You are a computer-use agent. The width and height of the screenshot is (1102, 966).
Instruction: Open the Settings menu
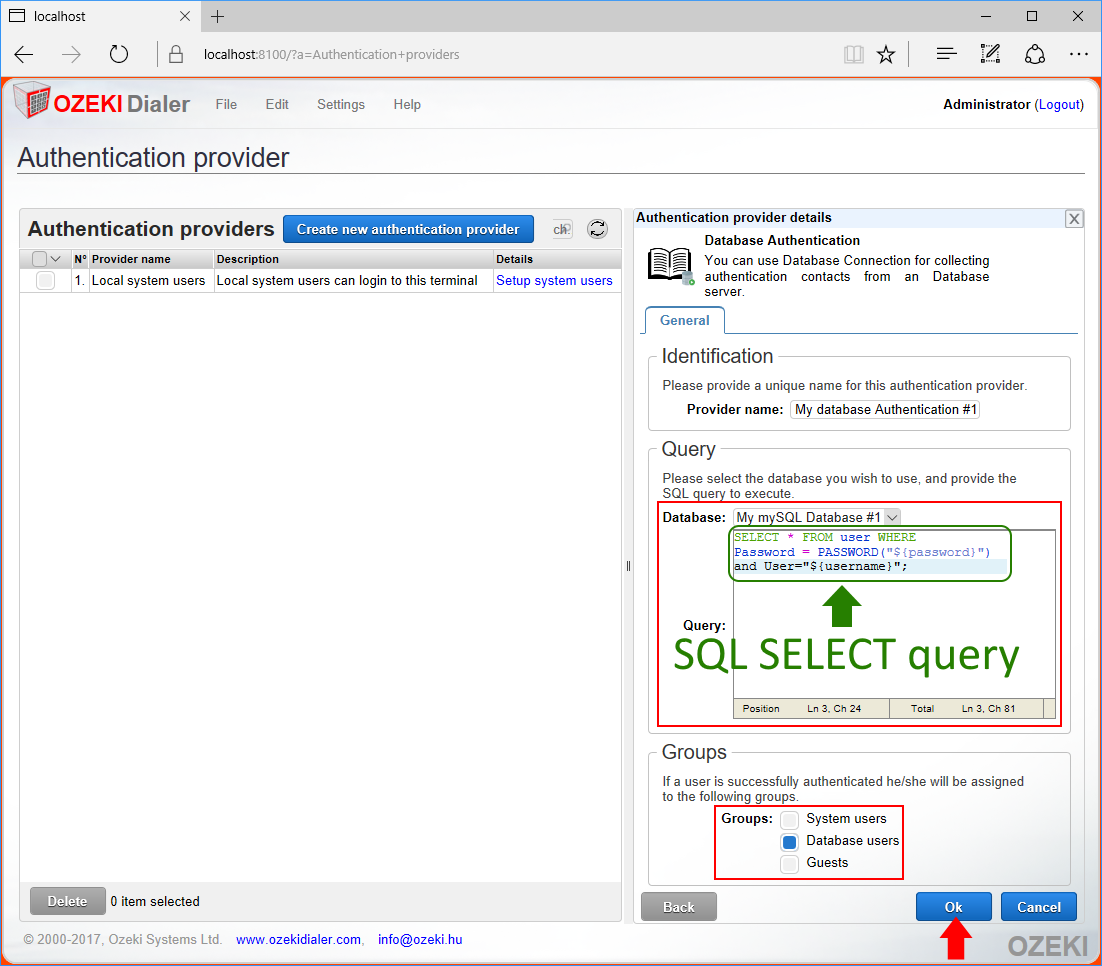click(340, 104)
